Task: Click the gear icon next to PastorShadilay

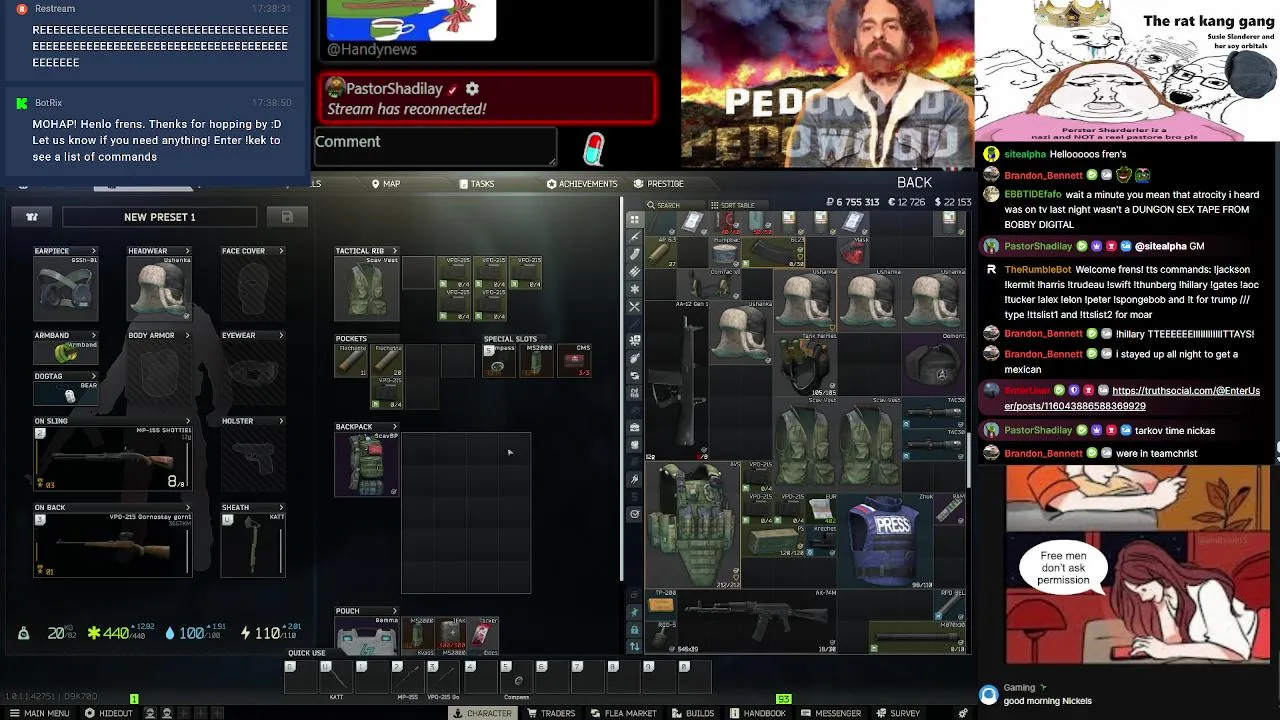Action: (x=472, y=89)
